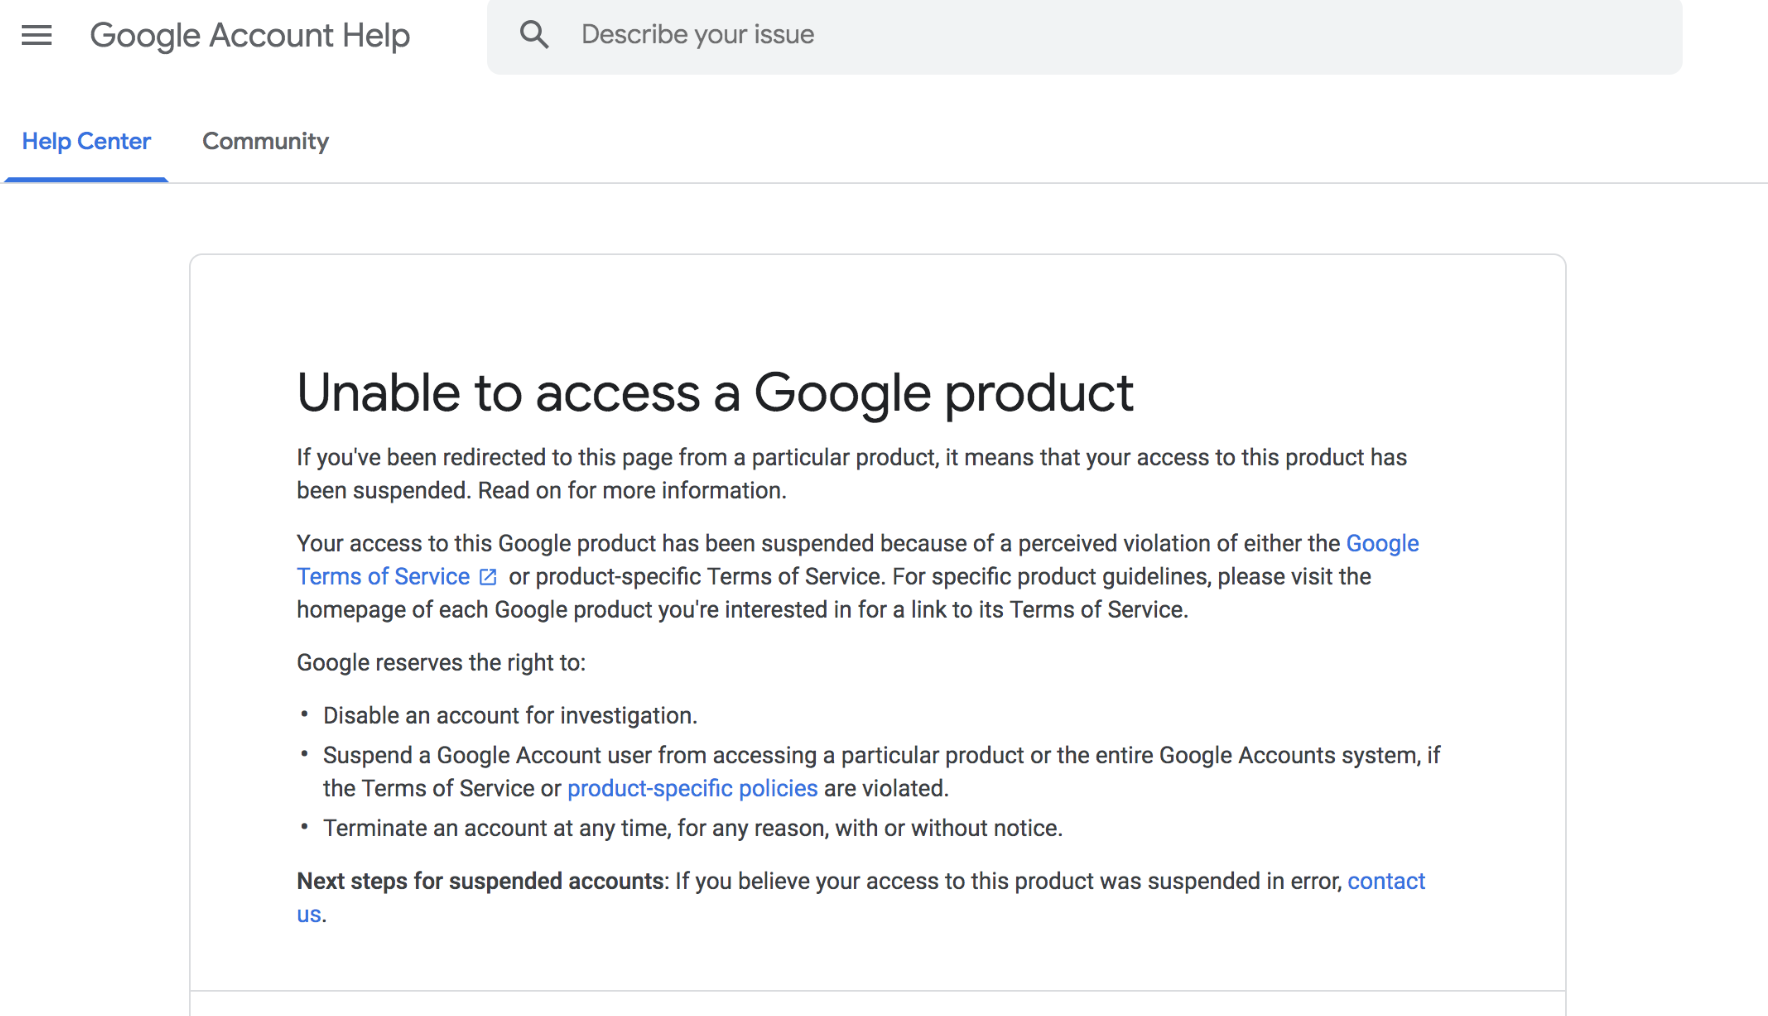
Task: Switch to the Help Center tab
Action: pos(86,141)
